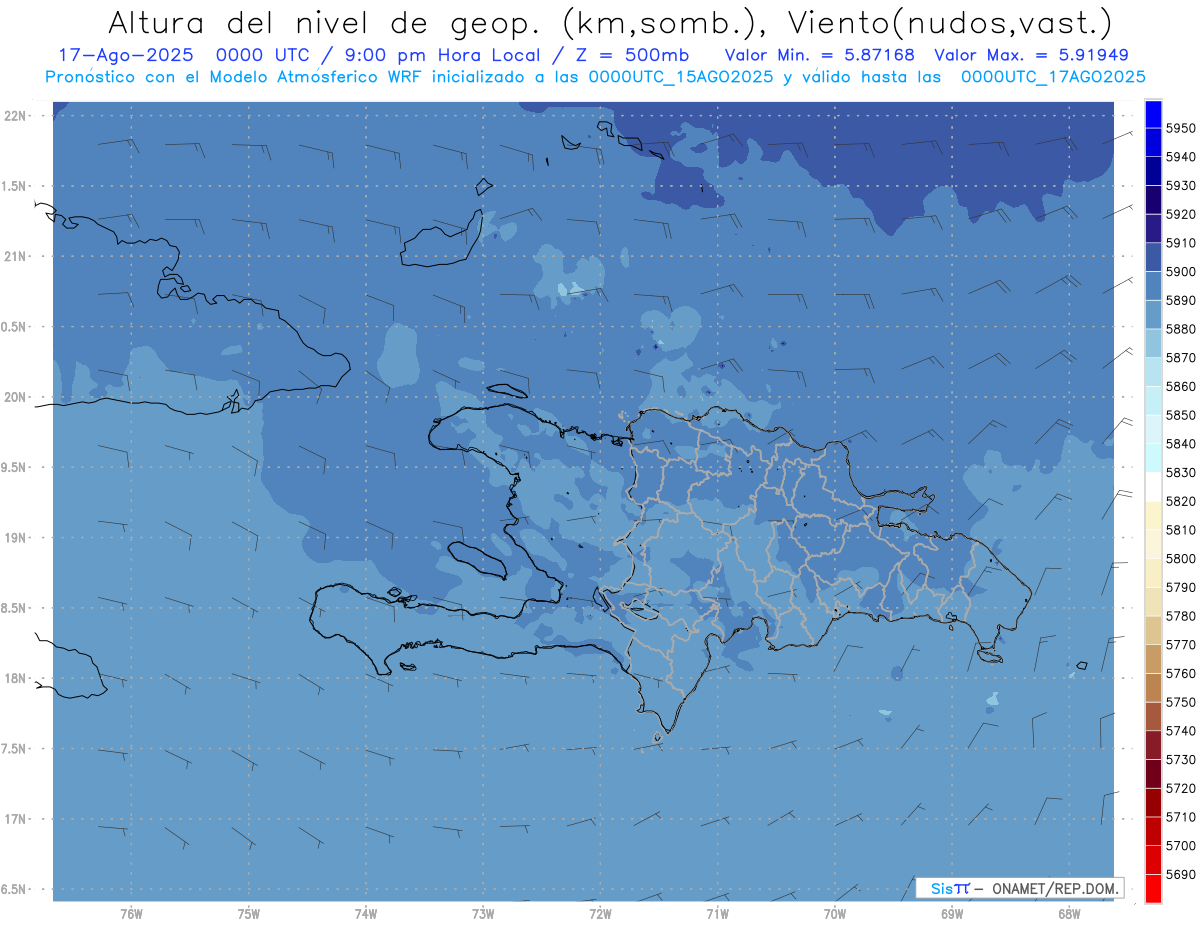Click the legend value 5780
This screenshot has width=1200, height=927.
[x=1180, y=616]
